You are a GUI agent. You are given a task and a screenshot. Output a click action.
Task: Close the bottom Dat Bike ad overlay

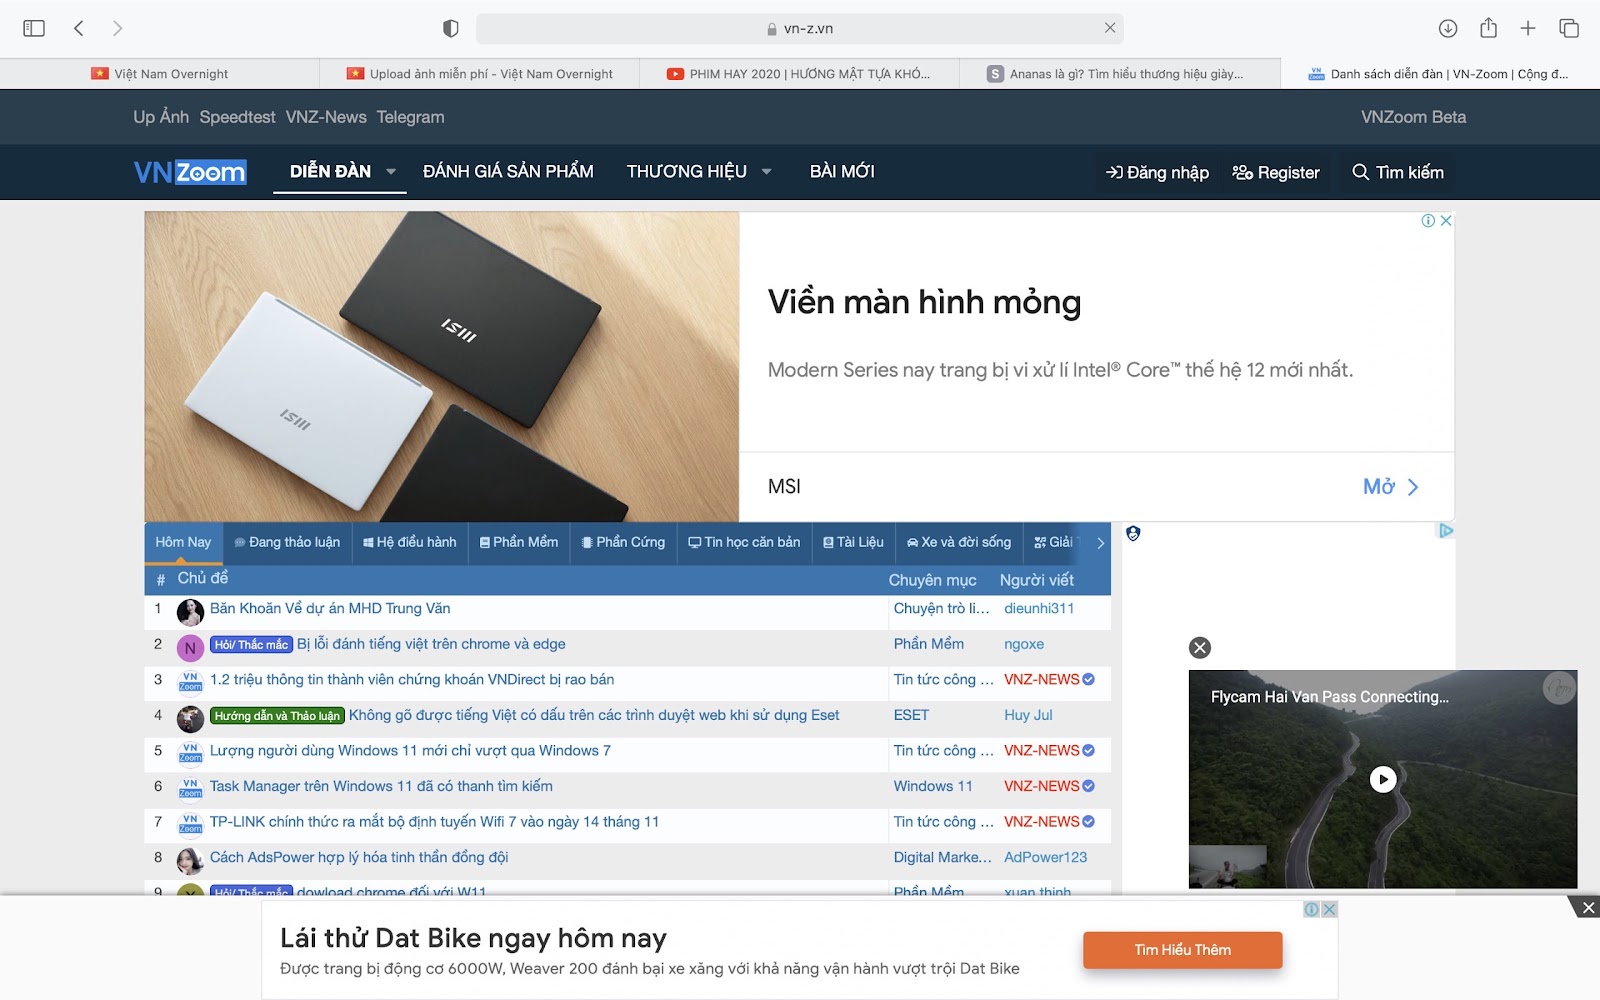click(x=1588, y=908)
